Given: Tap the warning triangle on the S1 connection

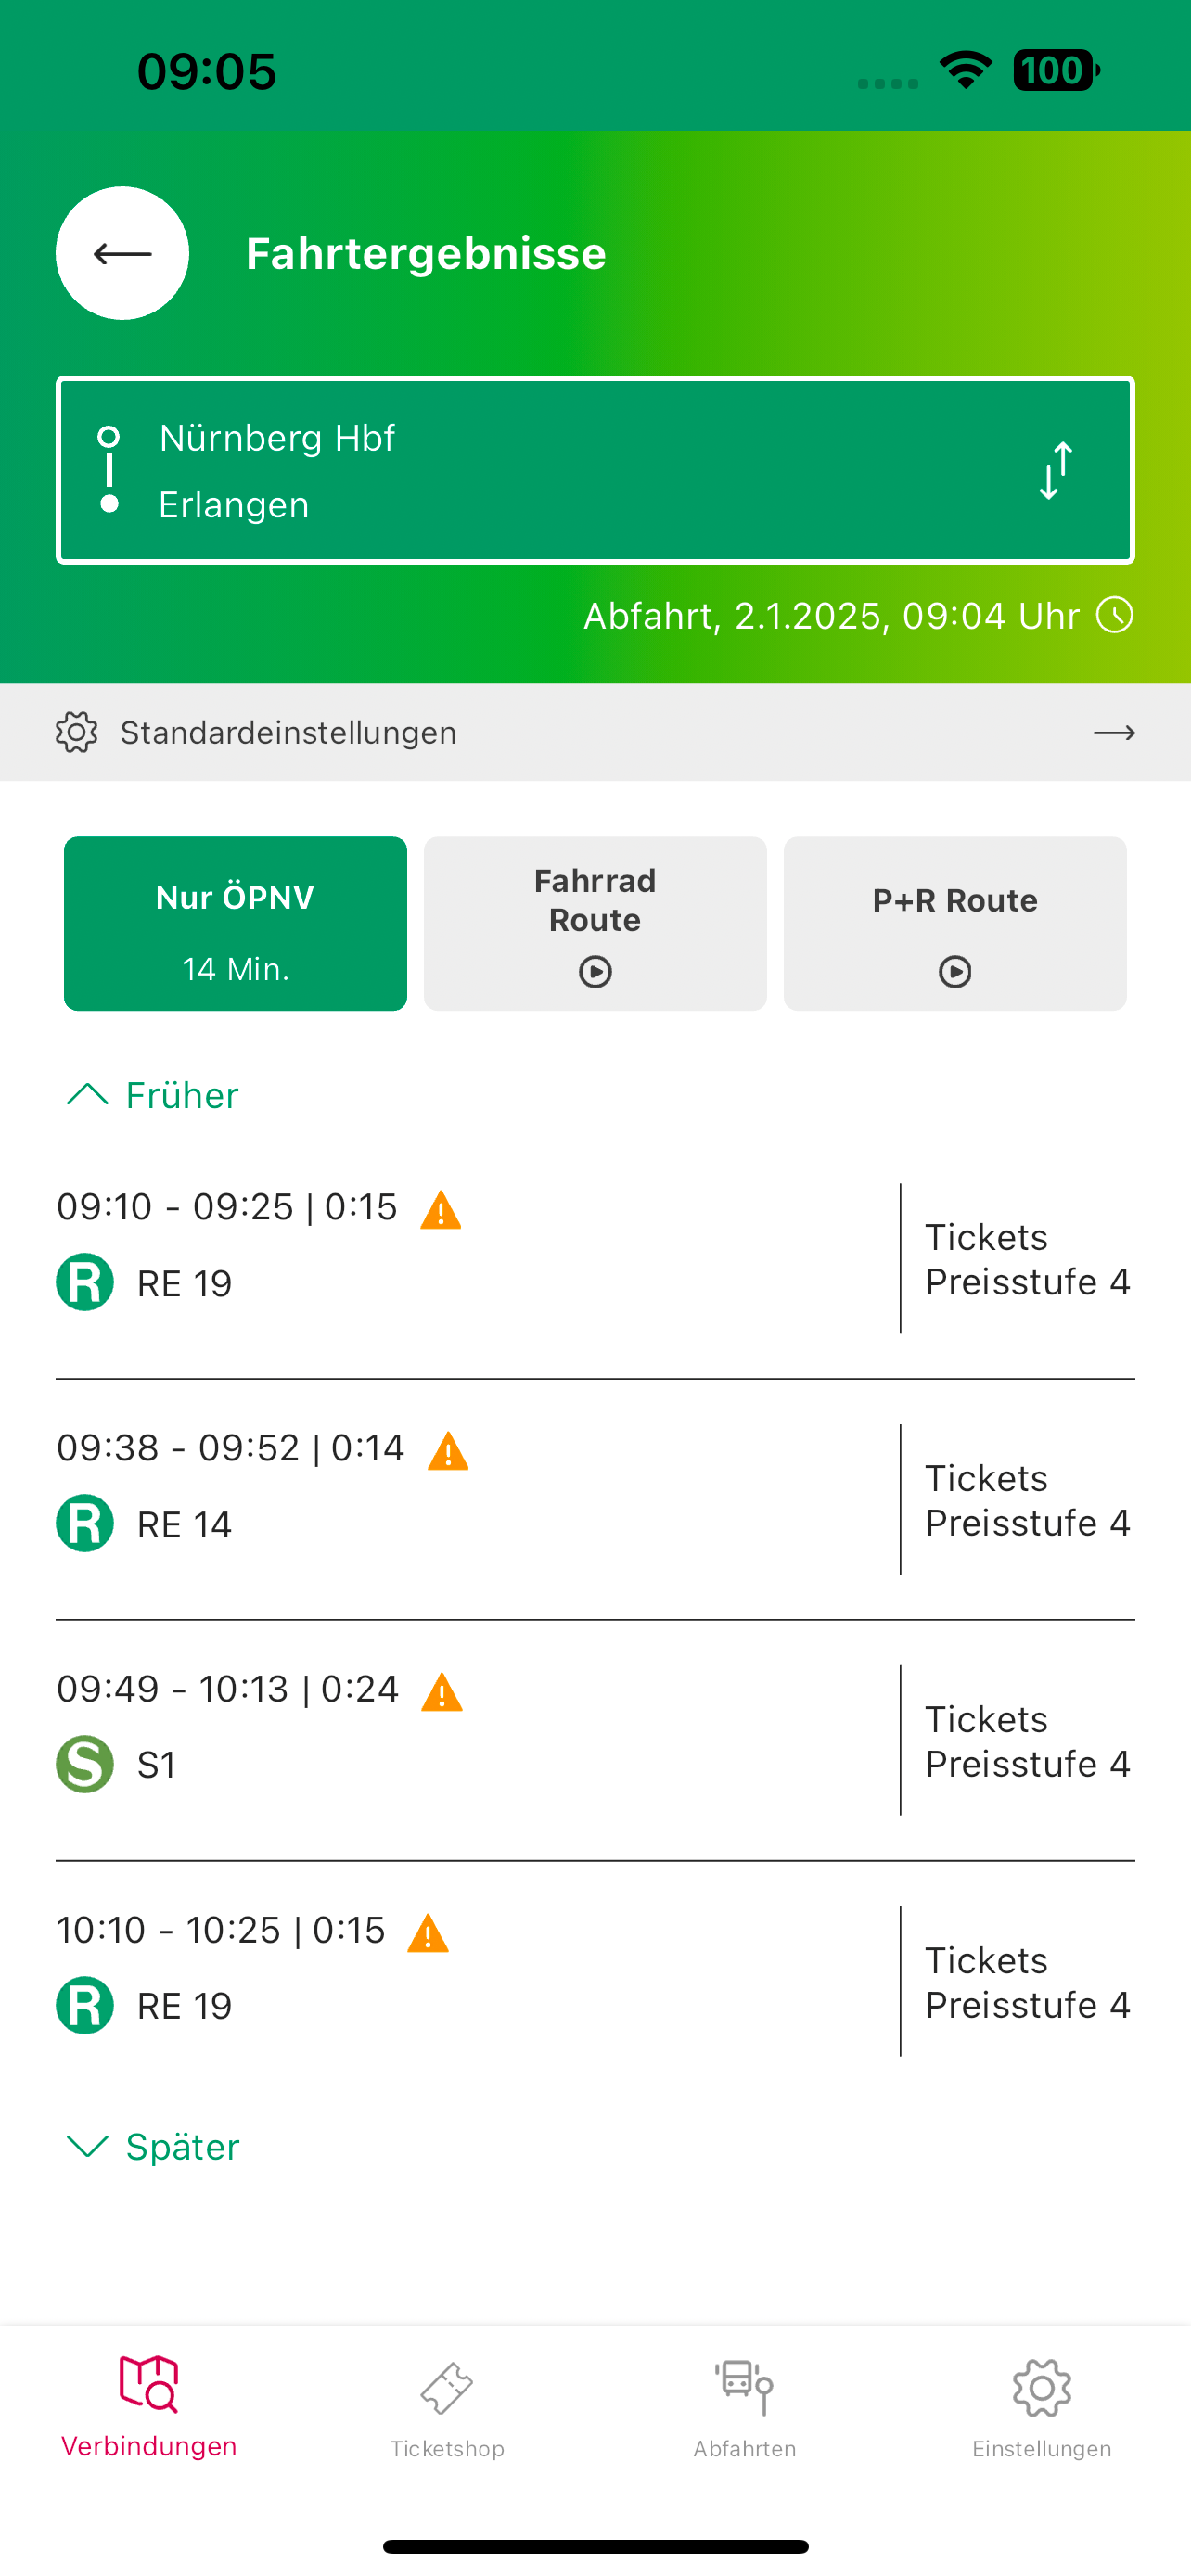Looking at the screenshot, I should [442, 1692].
